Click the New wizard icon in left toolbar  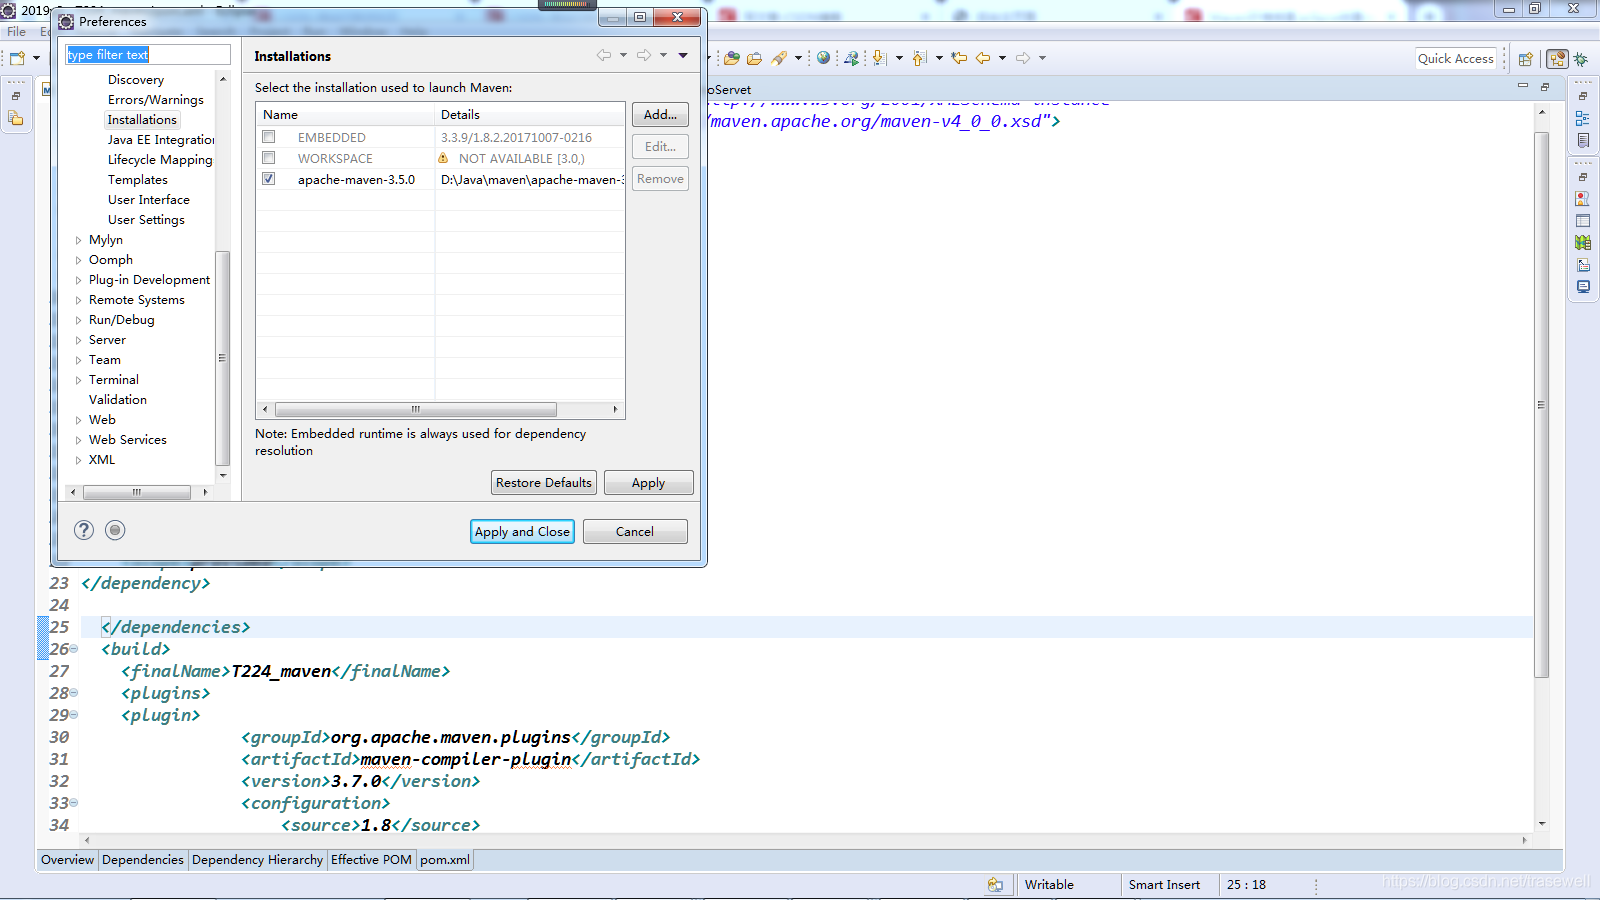click(x=17, y=58)
